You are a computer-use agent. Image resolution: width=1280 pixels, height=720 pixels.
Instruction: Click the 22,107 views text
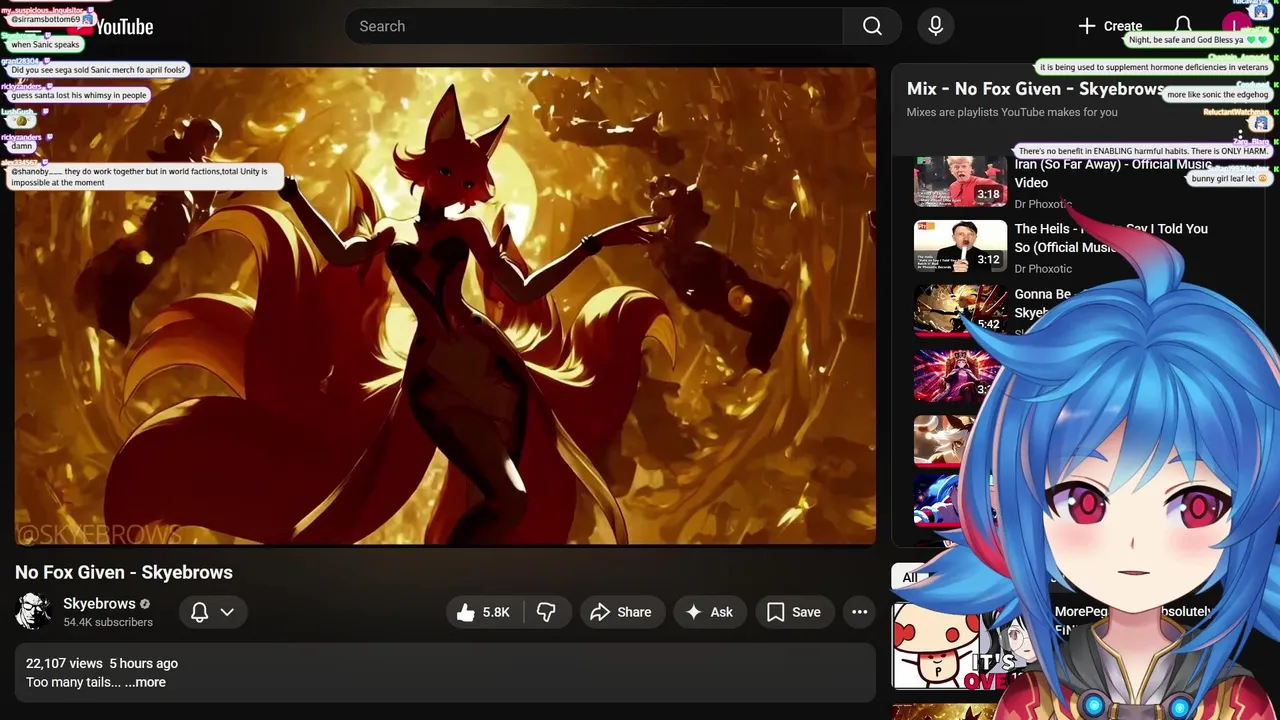point(64,663)
